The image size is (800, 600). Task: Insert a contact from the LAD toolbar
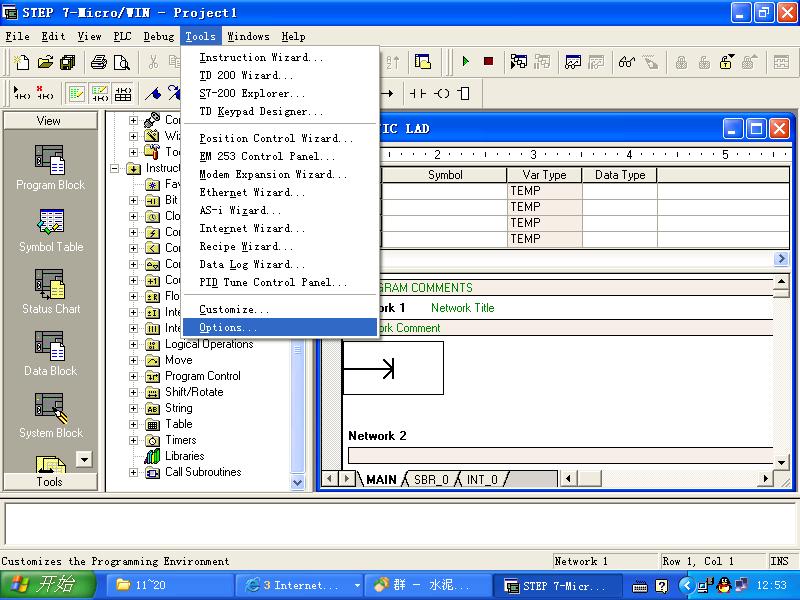tap(418, 93)
